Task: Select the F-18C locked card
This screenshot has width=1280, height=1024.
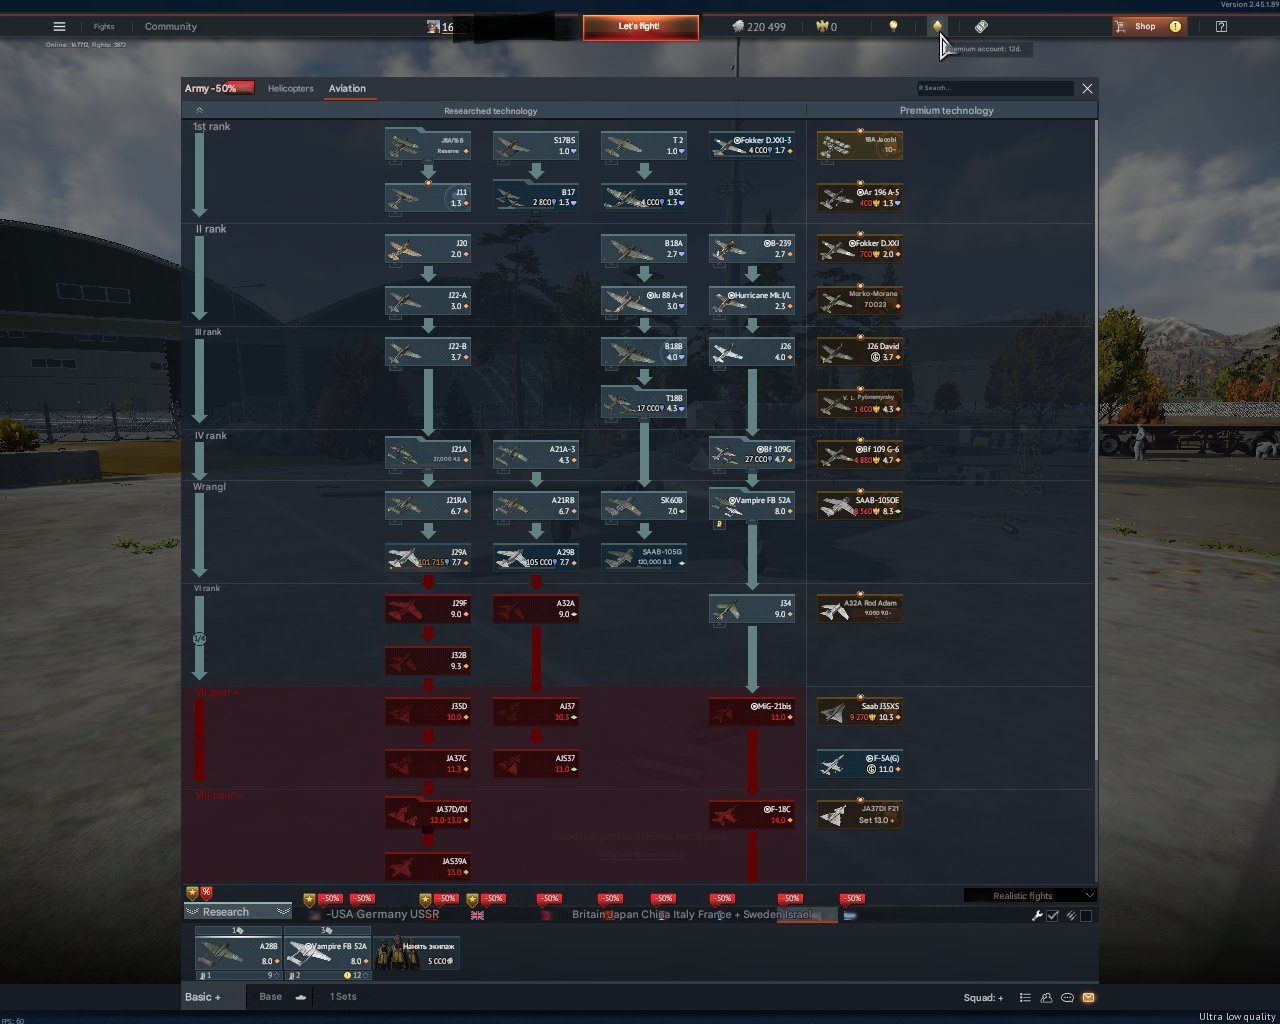Action: (x=752, y=814)
